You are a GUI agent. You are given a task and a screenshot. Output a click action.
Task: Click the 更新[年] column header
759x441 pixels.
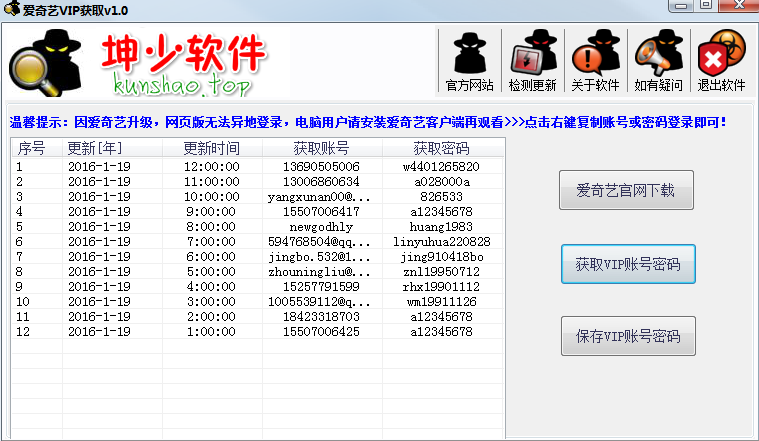pyautogui.click(x=96, y=148)
